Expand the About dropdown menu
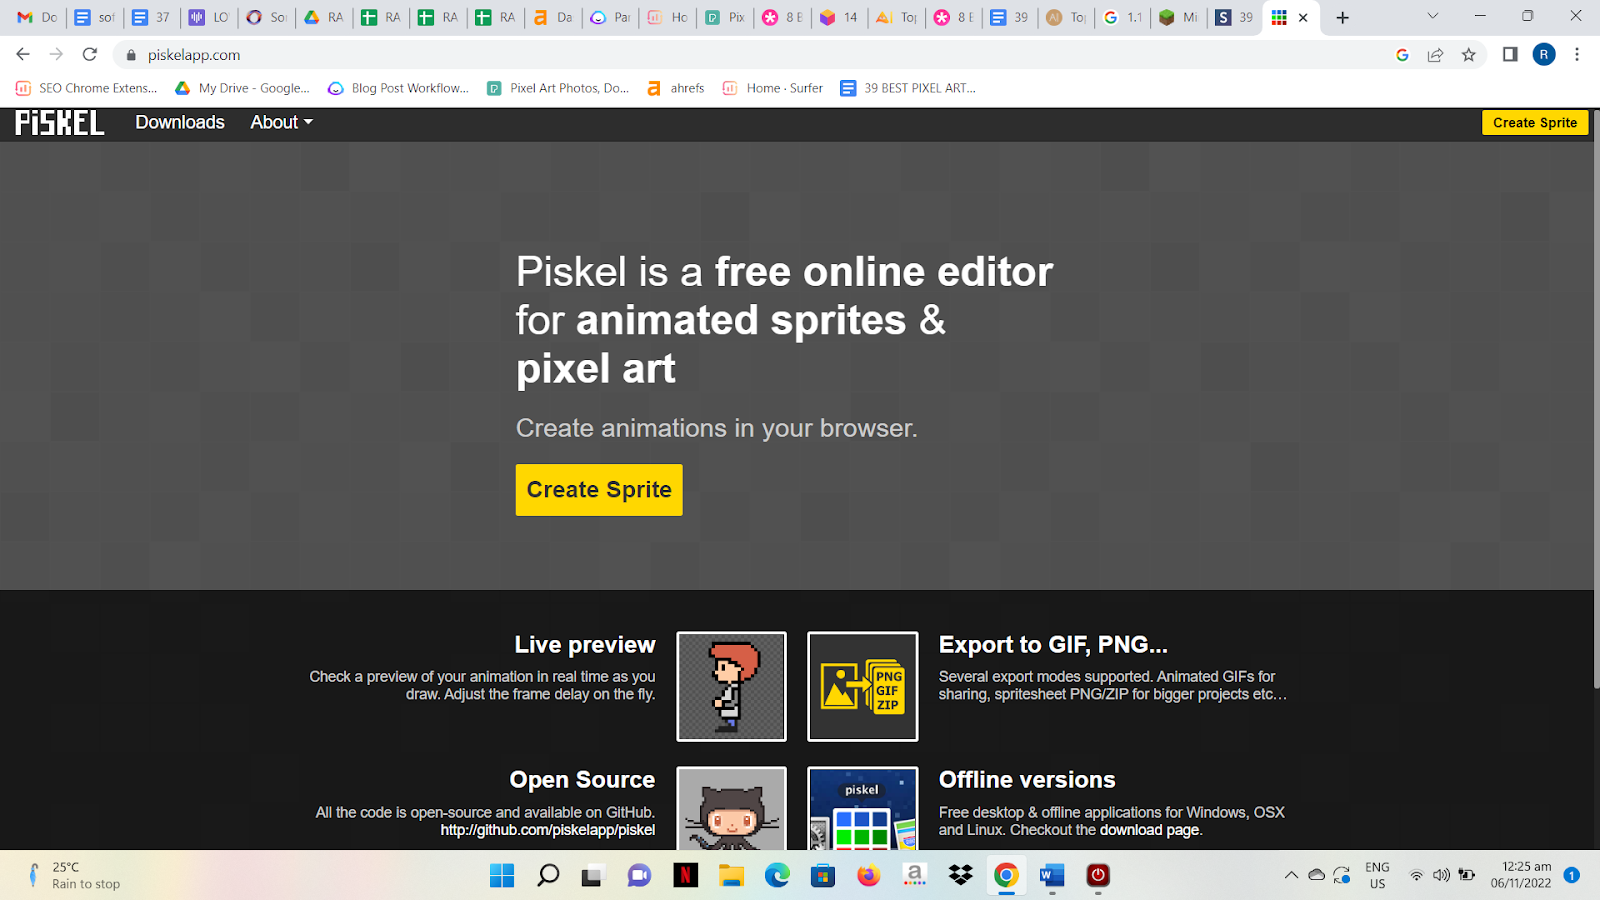Screen dimensions: 1600x900 tap(281, 122)
